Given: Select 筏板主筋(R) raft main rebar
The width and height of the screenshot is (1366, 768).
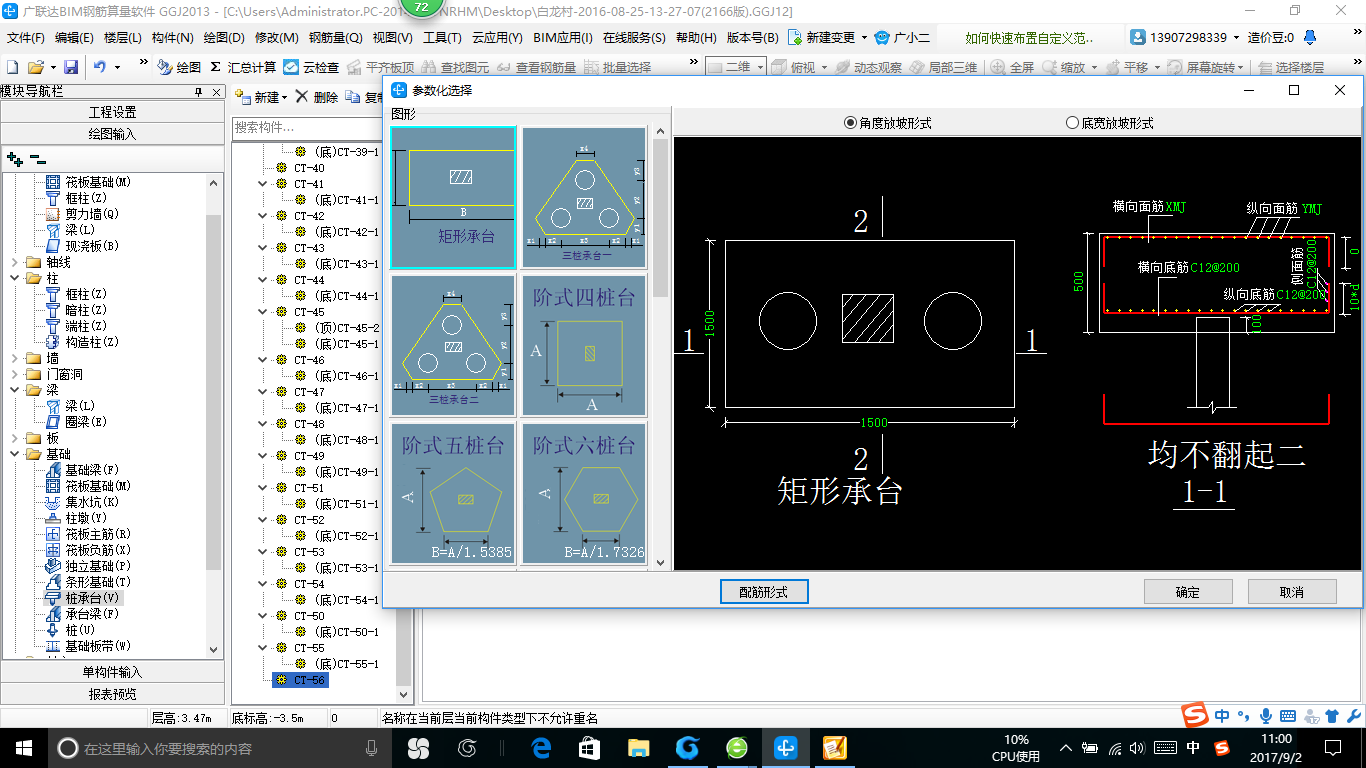Looking at the screenshot, I should click(88, 534).
